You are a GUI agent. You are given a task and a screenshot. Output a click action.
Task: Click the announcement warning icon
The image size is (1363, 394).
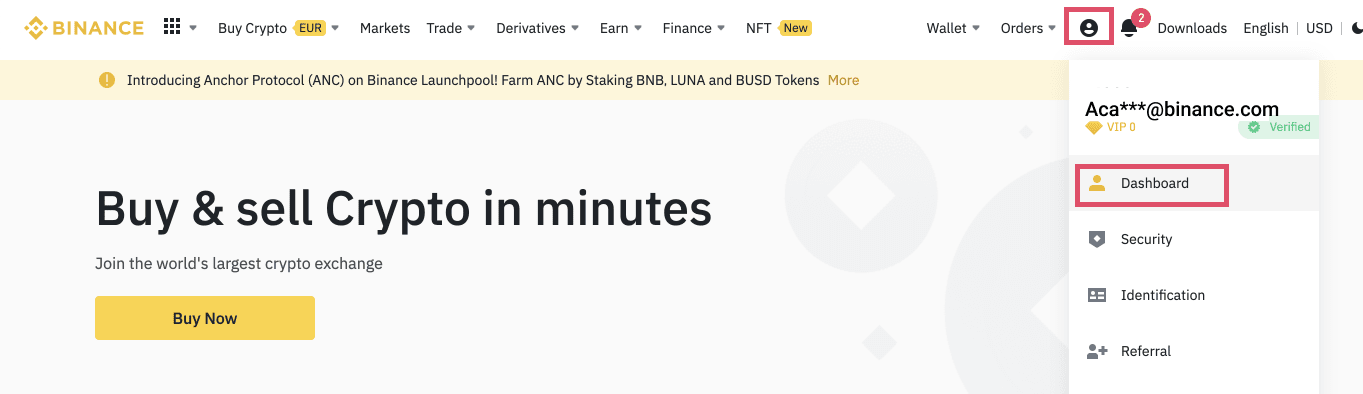pyautogui.click(x=107, y=80)
